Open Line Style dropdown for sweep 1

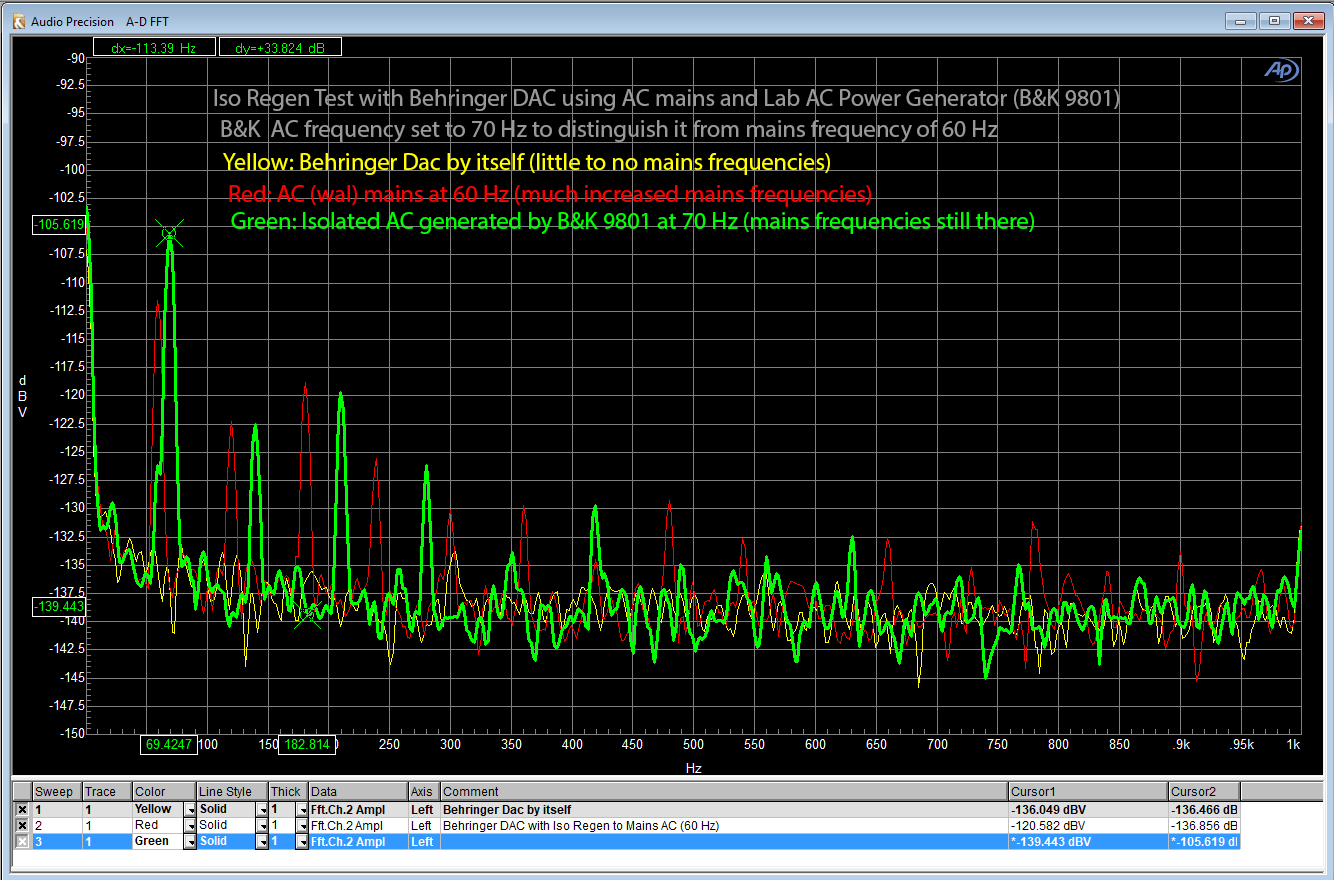[x=262, y=809]
